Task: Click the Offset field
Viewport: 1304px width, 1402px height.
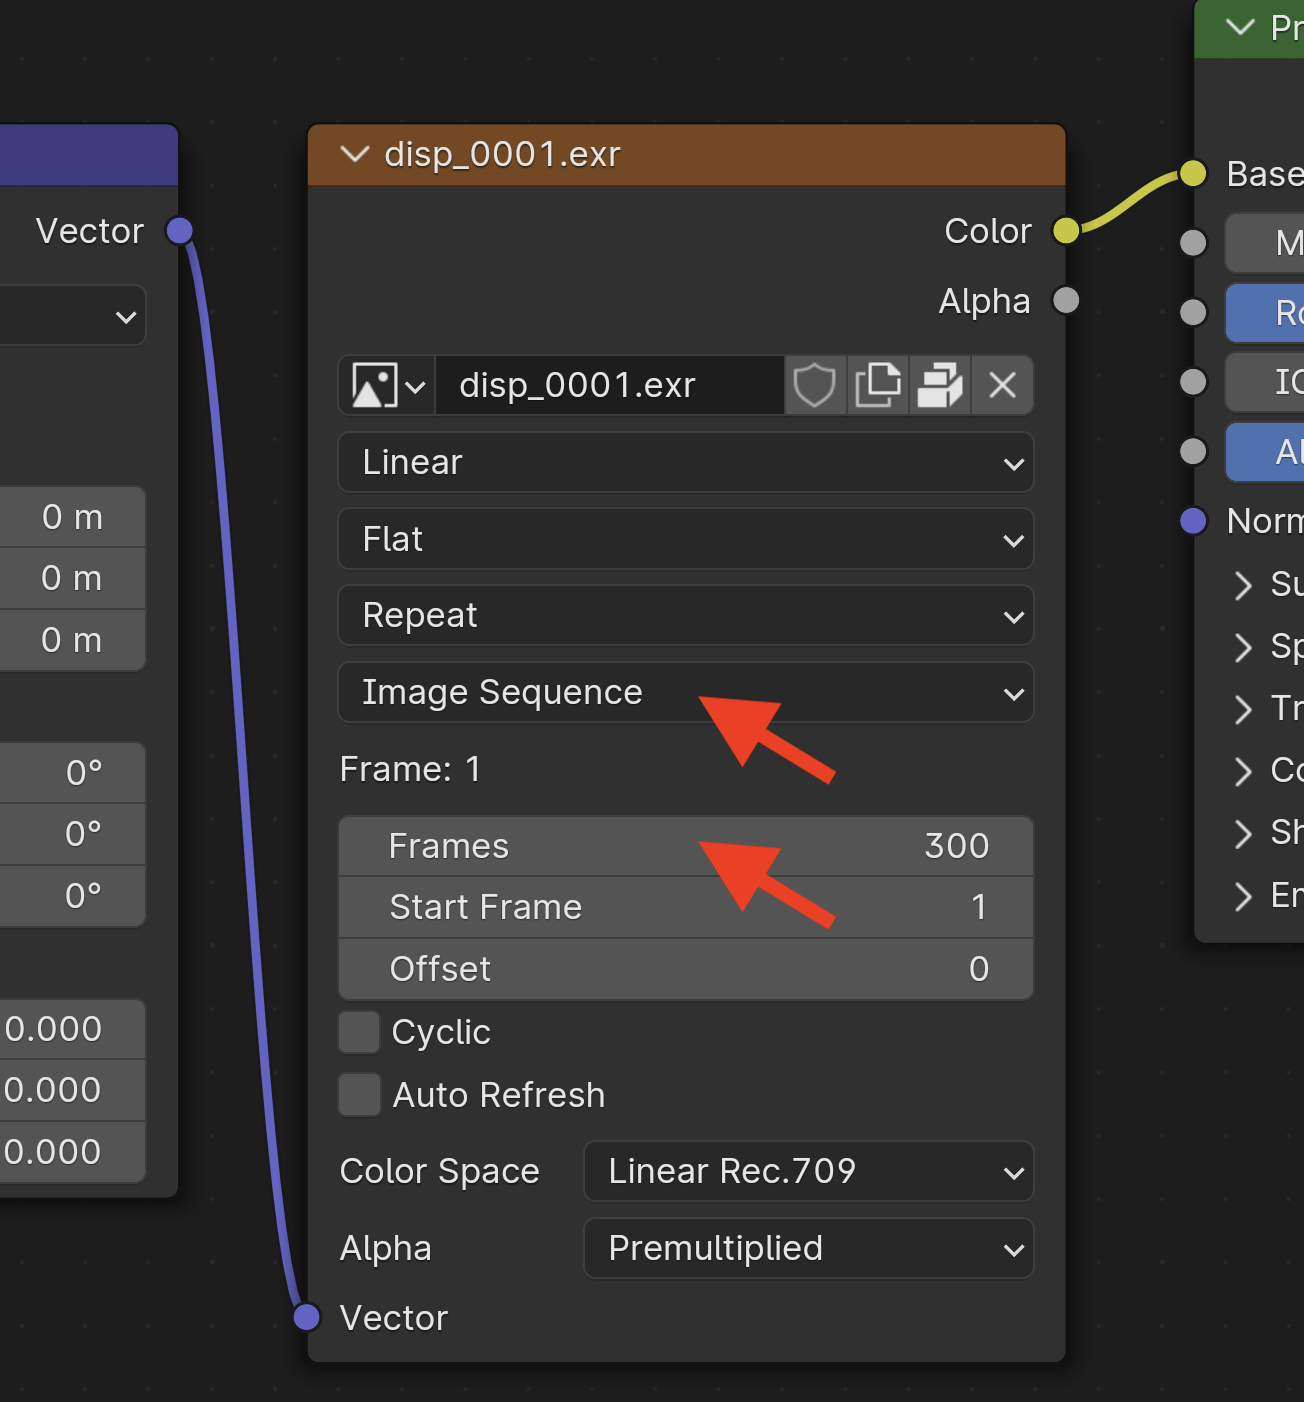Action: (686, 969)
